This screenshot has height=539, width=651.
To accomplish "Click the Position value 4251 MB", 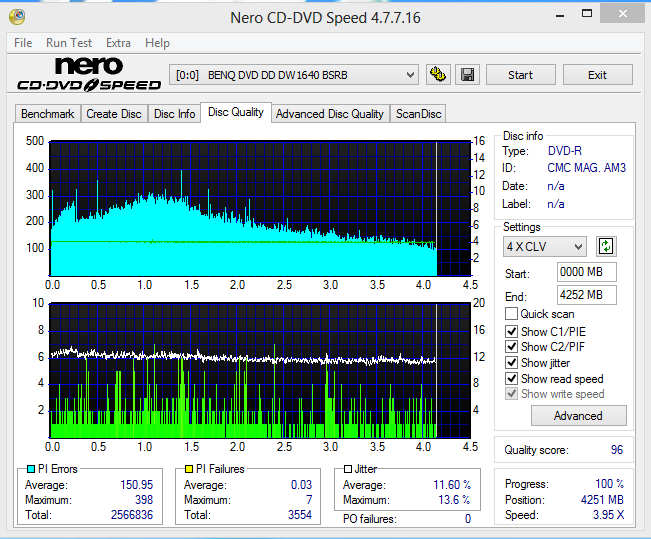I will pyautogui.click(x=602, y=500).
